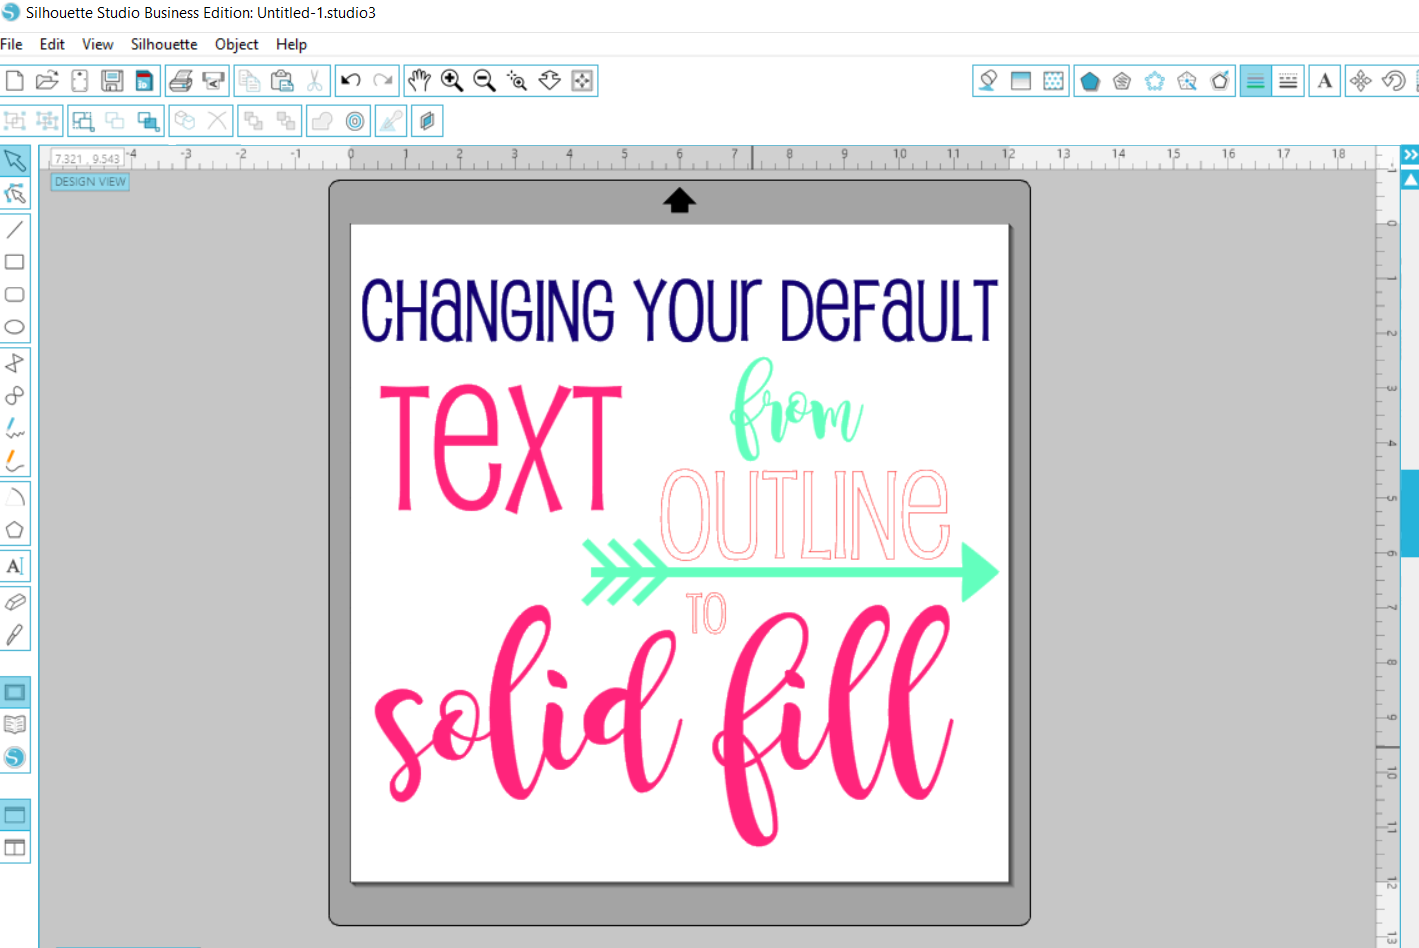
Task: Pick the Draw a Rectangle tool
Action: (x=15, y=262)
